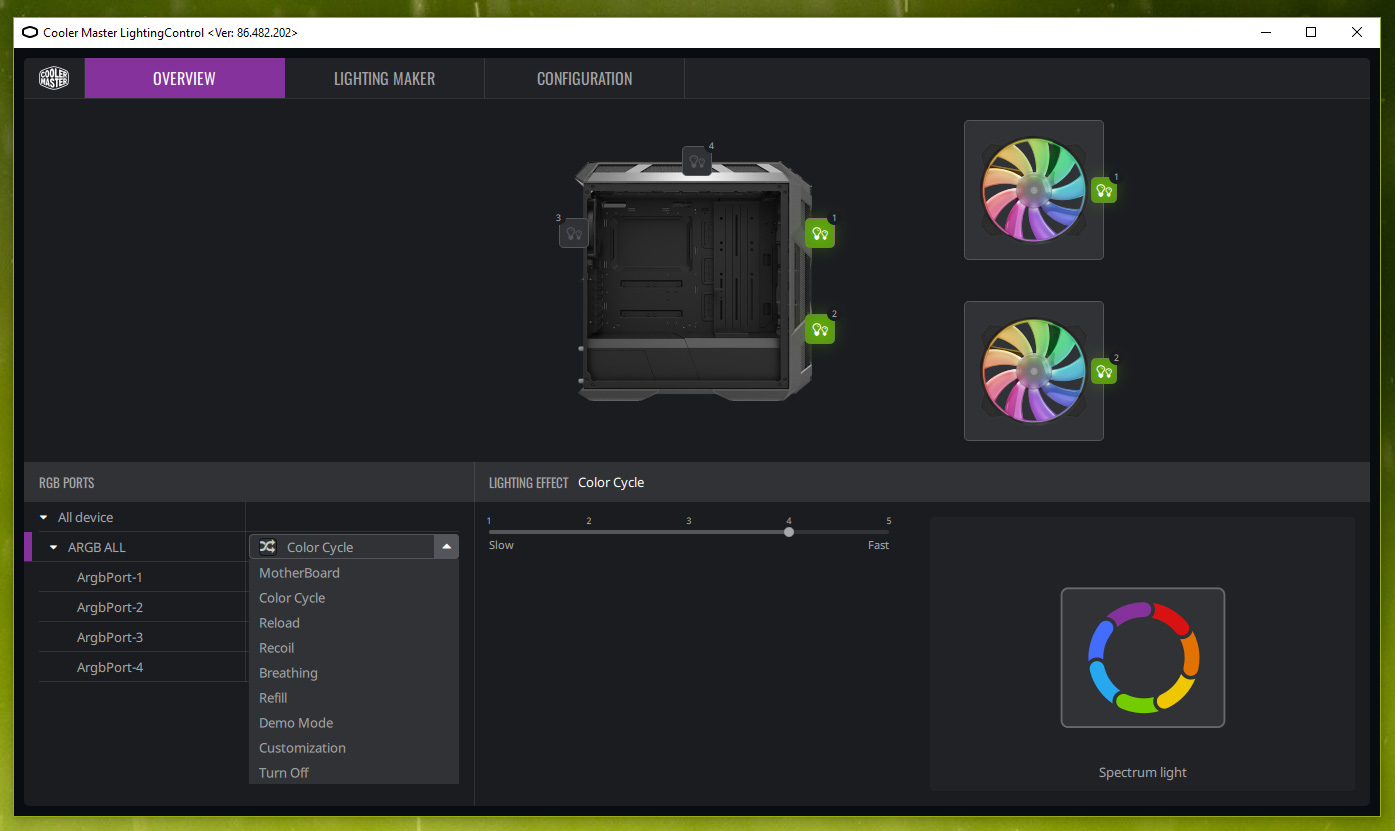This screenshot has height=831, width=1395.
Task: Choose Customization from effect list
Action: (x=354, y=748)
